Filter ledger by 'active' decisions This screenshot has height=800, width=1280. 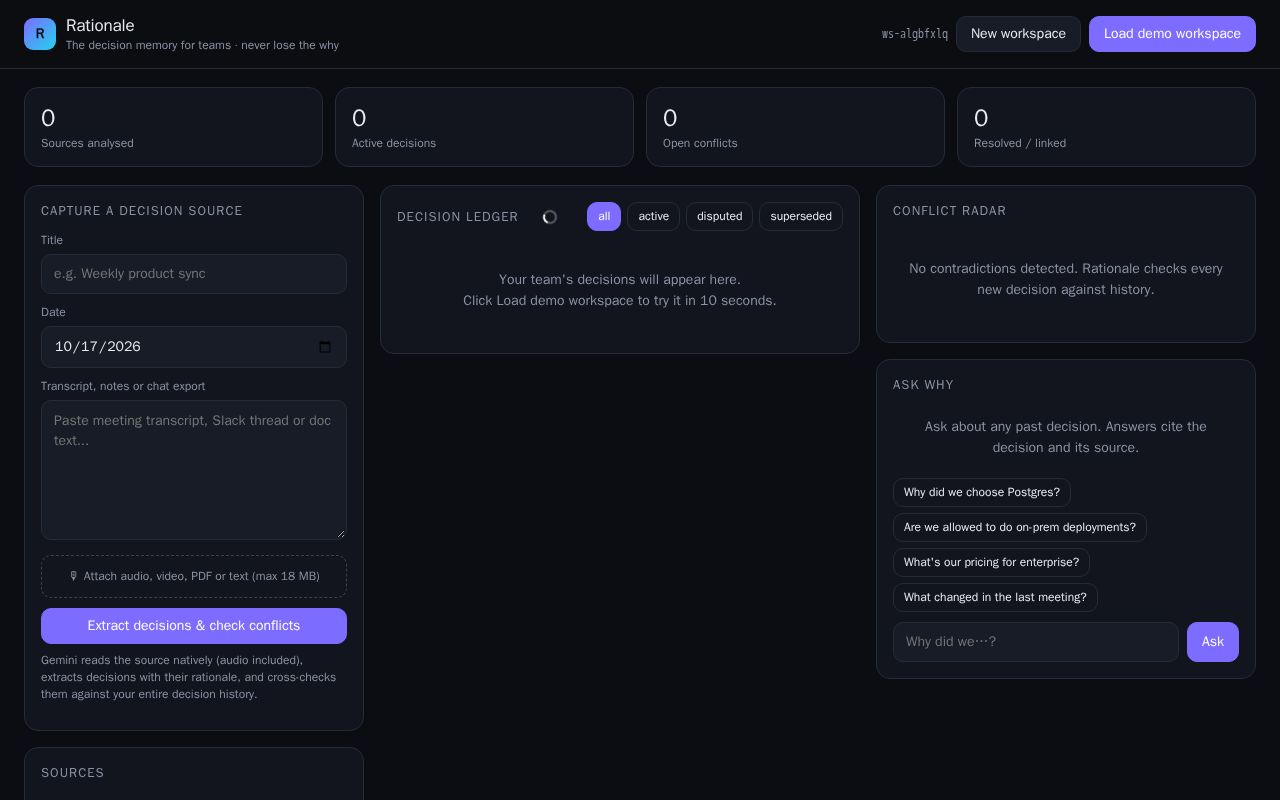click(x=654, y=217)
